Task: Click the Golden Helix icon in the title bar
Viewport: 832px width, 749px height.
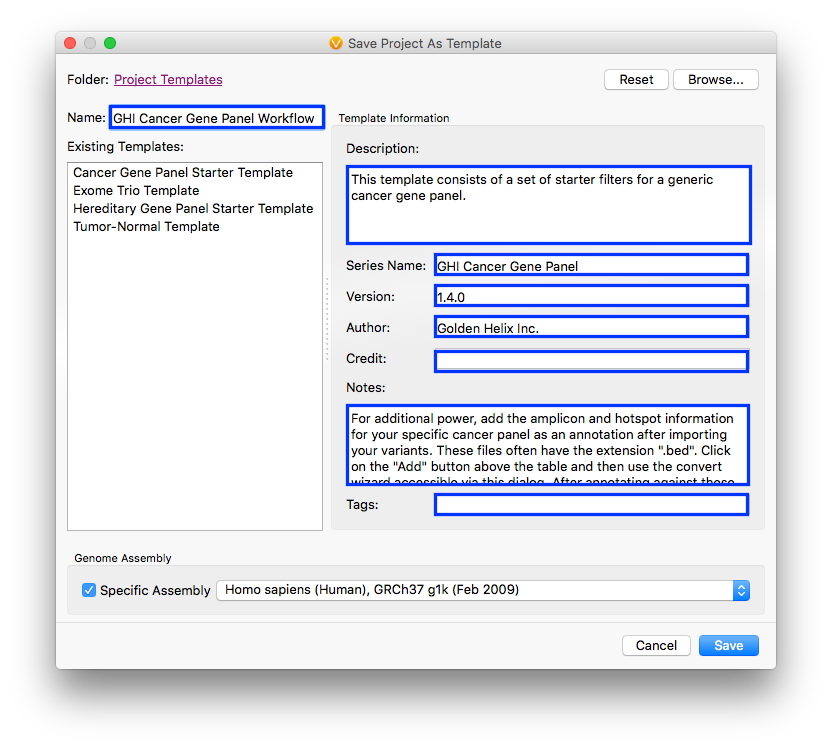Action: click(336, 43)
